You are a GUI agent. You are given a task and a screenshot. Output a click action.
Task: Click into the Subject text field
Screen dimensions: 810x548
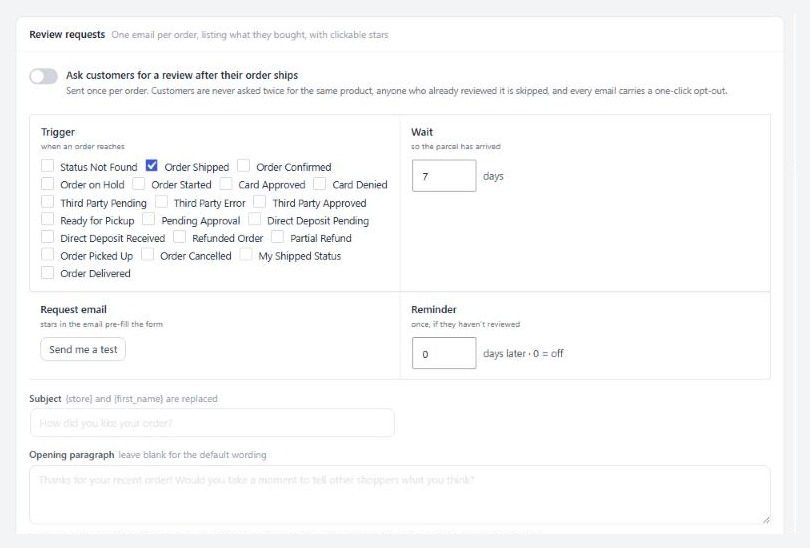click(212, 423)
